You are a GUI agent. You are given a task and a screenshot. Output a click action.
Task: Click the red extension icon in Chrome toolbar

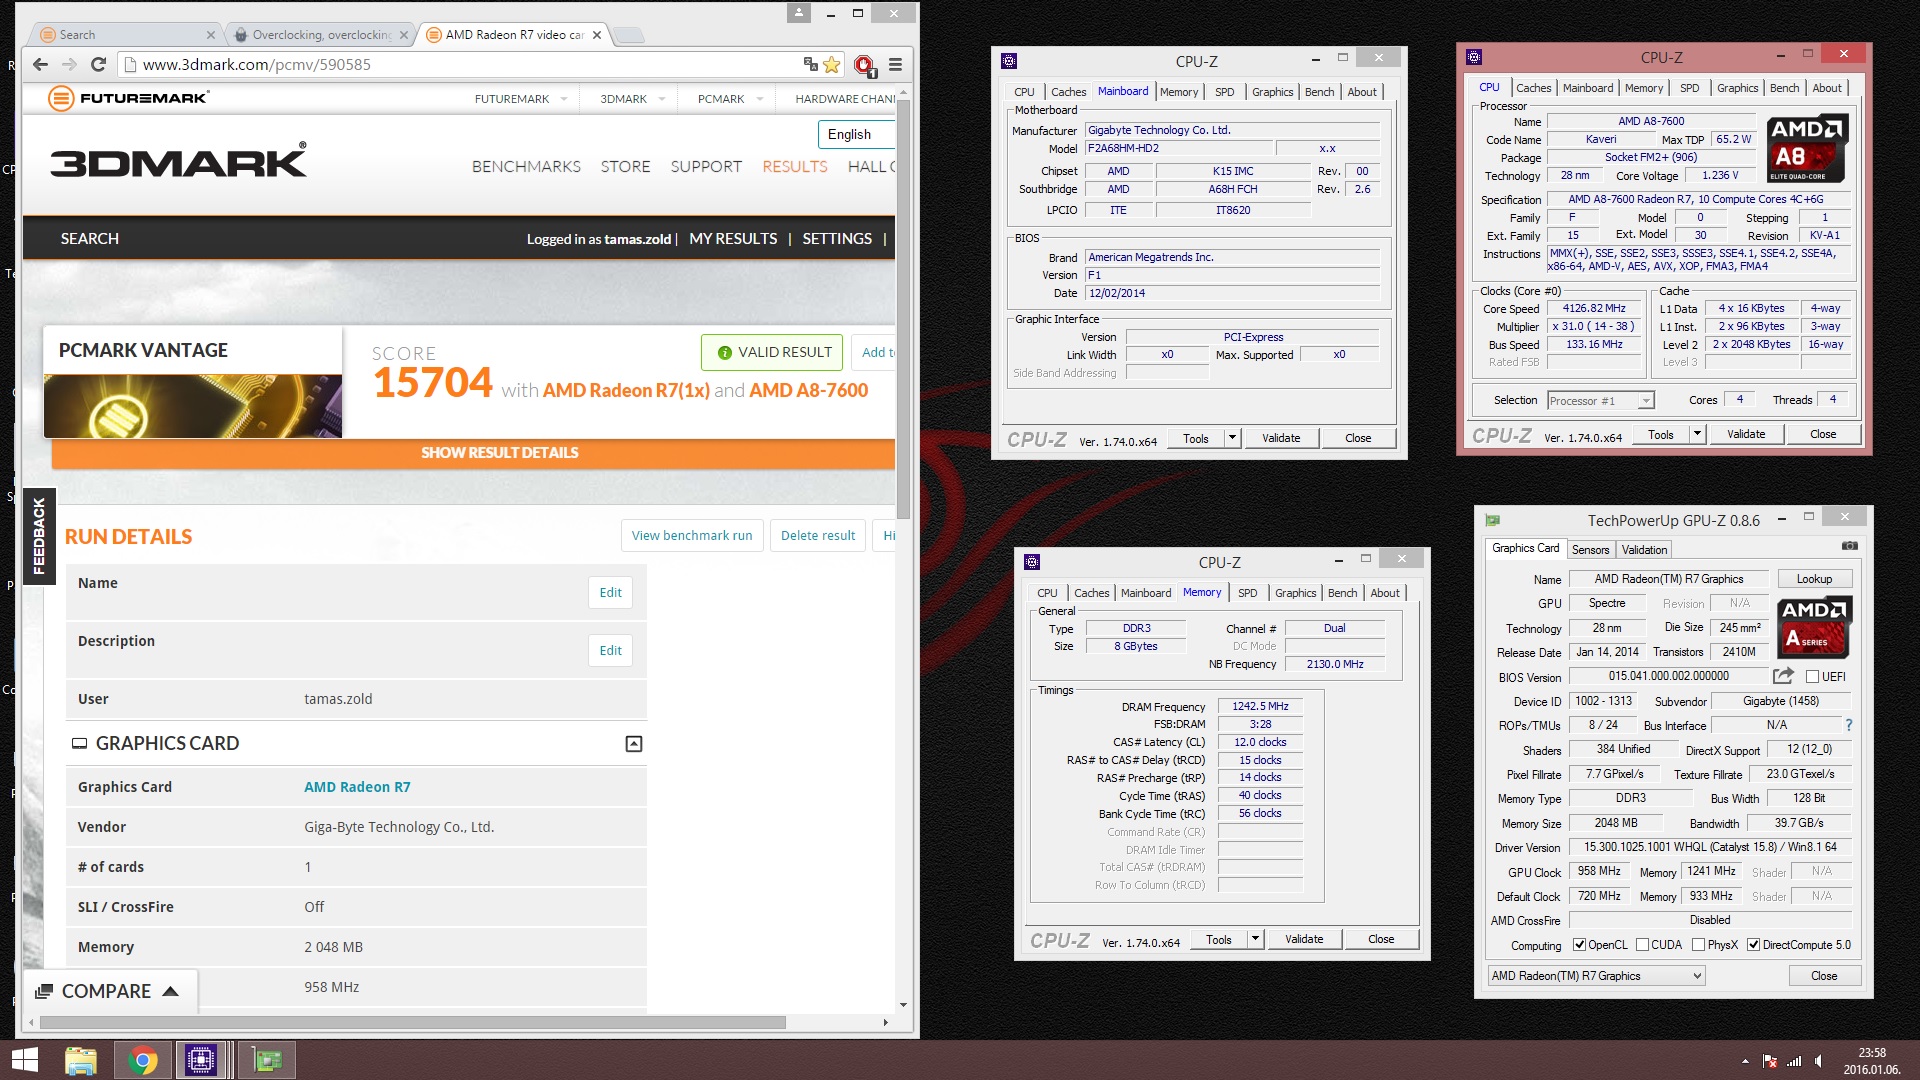[865, 65]
